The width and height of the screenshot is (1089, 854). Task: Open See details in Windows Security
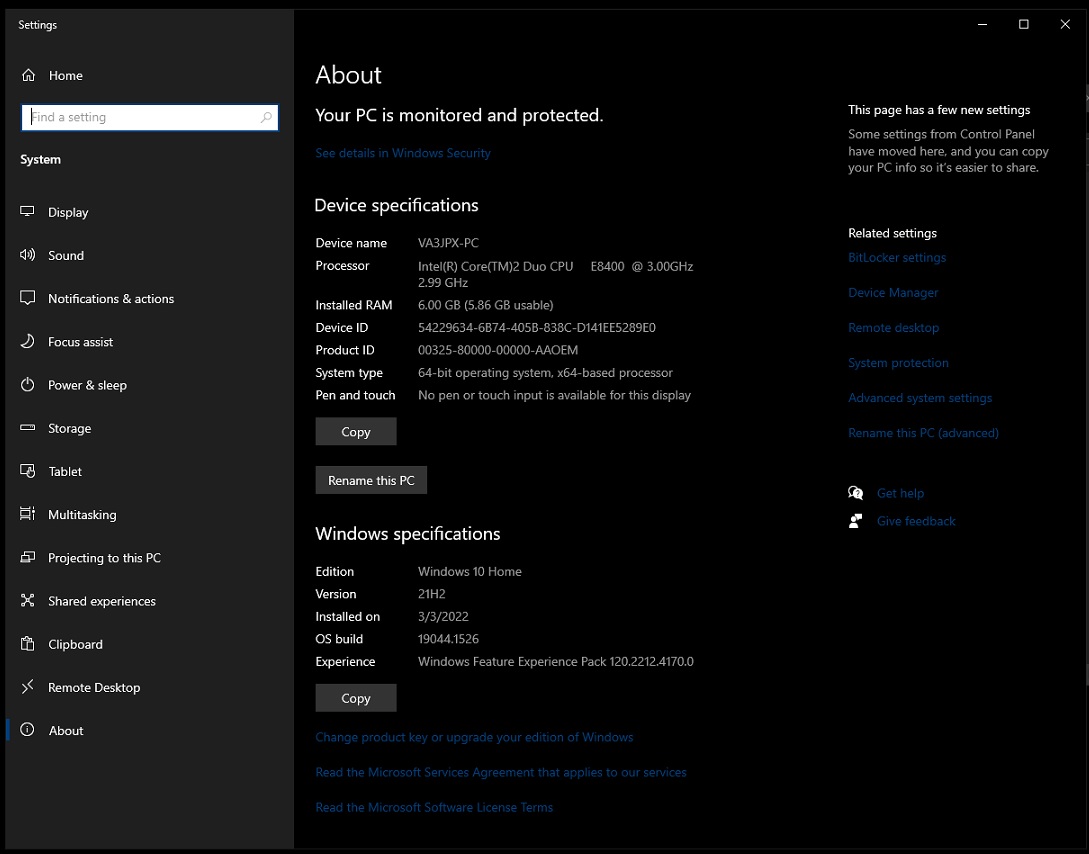coord(403,153)
